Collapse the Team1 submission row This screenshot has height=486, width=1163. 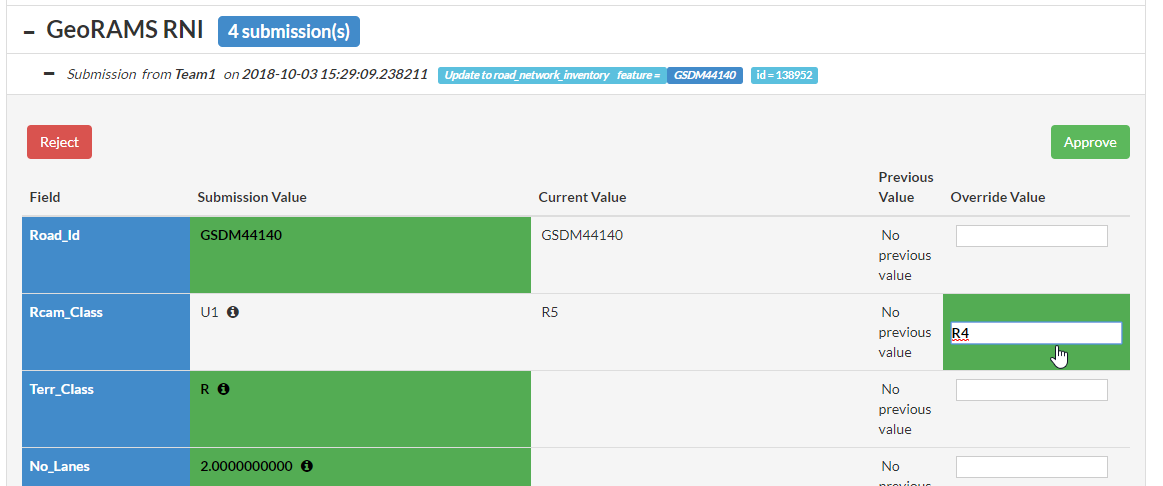coord(49,73)
